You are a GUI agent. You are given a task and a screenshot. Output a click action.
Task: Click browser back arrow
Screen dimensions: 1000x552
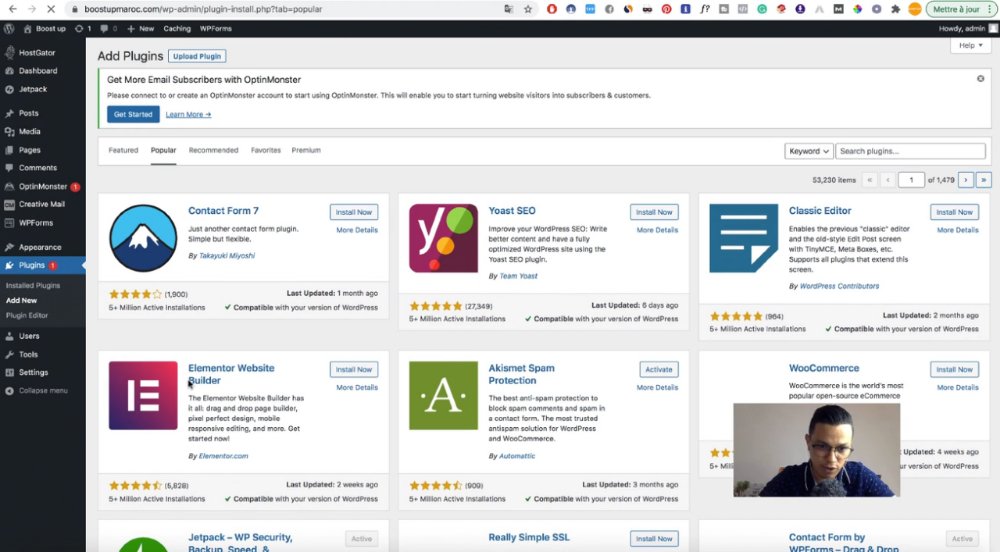13,9
